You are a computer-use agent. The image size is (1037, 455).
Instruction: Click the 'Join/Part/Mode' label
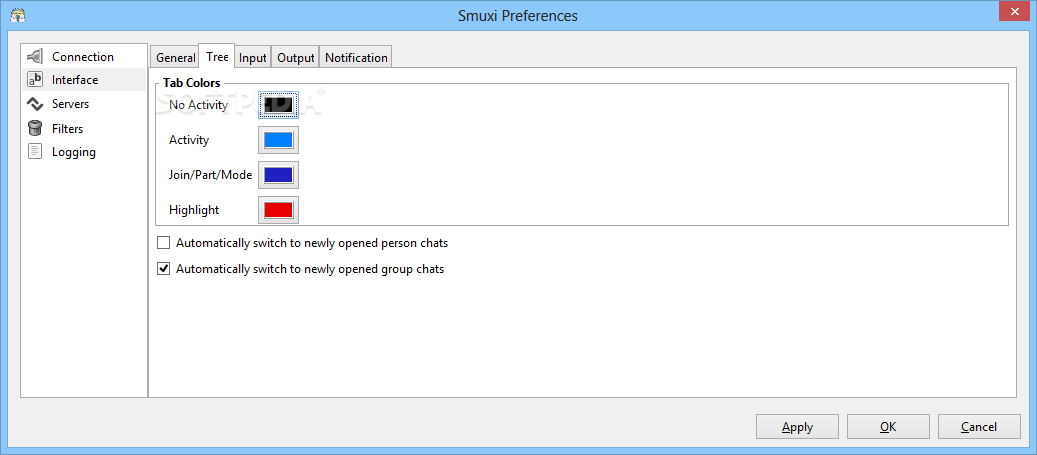210,175
